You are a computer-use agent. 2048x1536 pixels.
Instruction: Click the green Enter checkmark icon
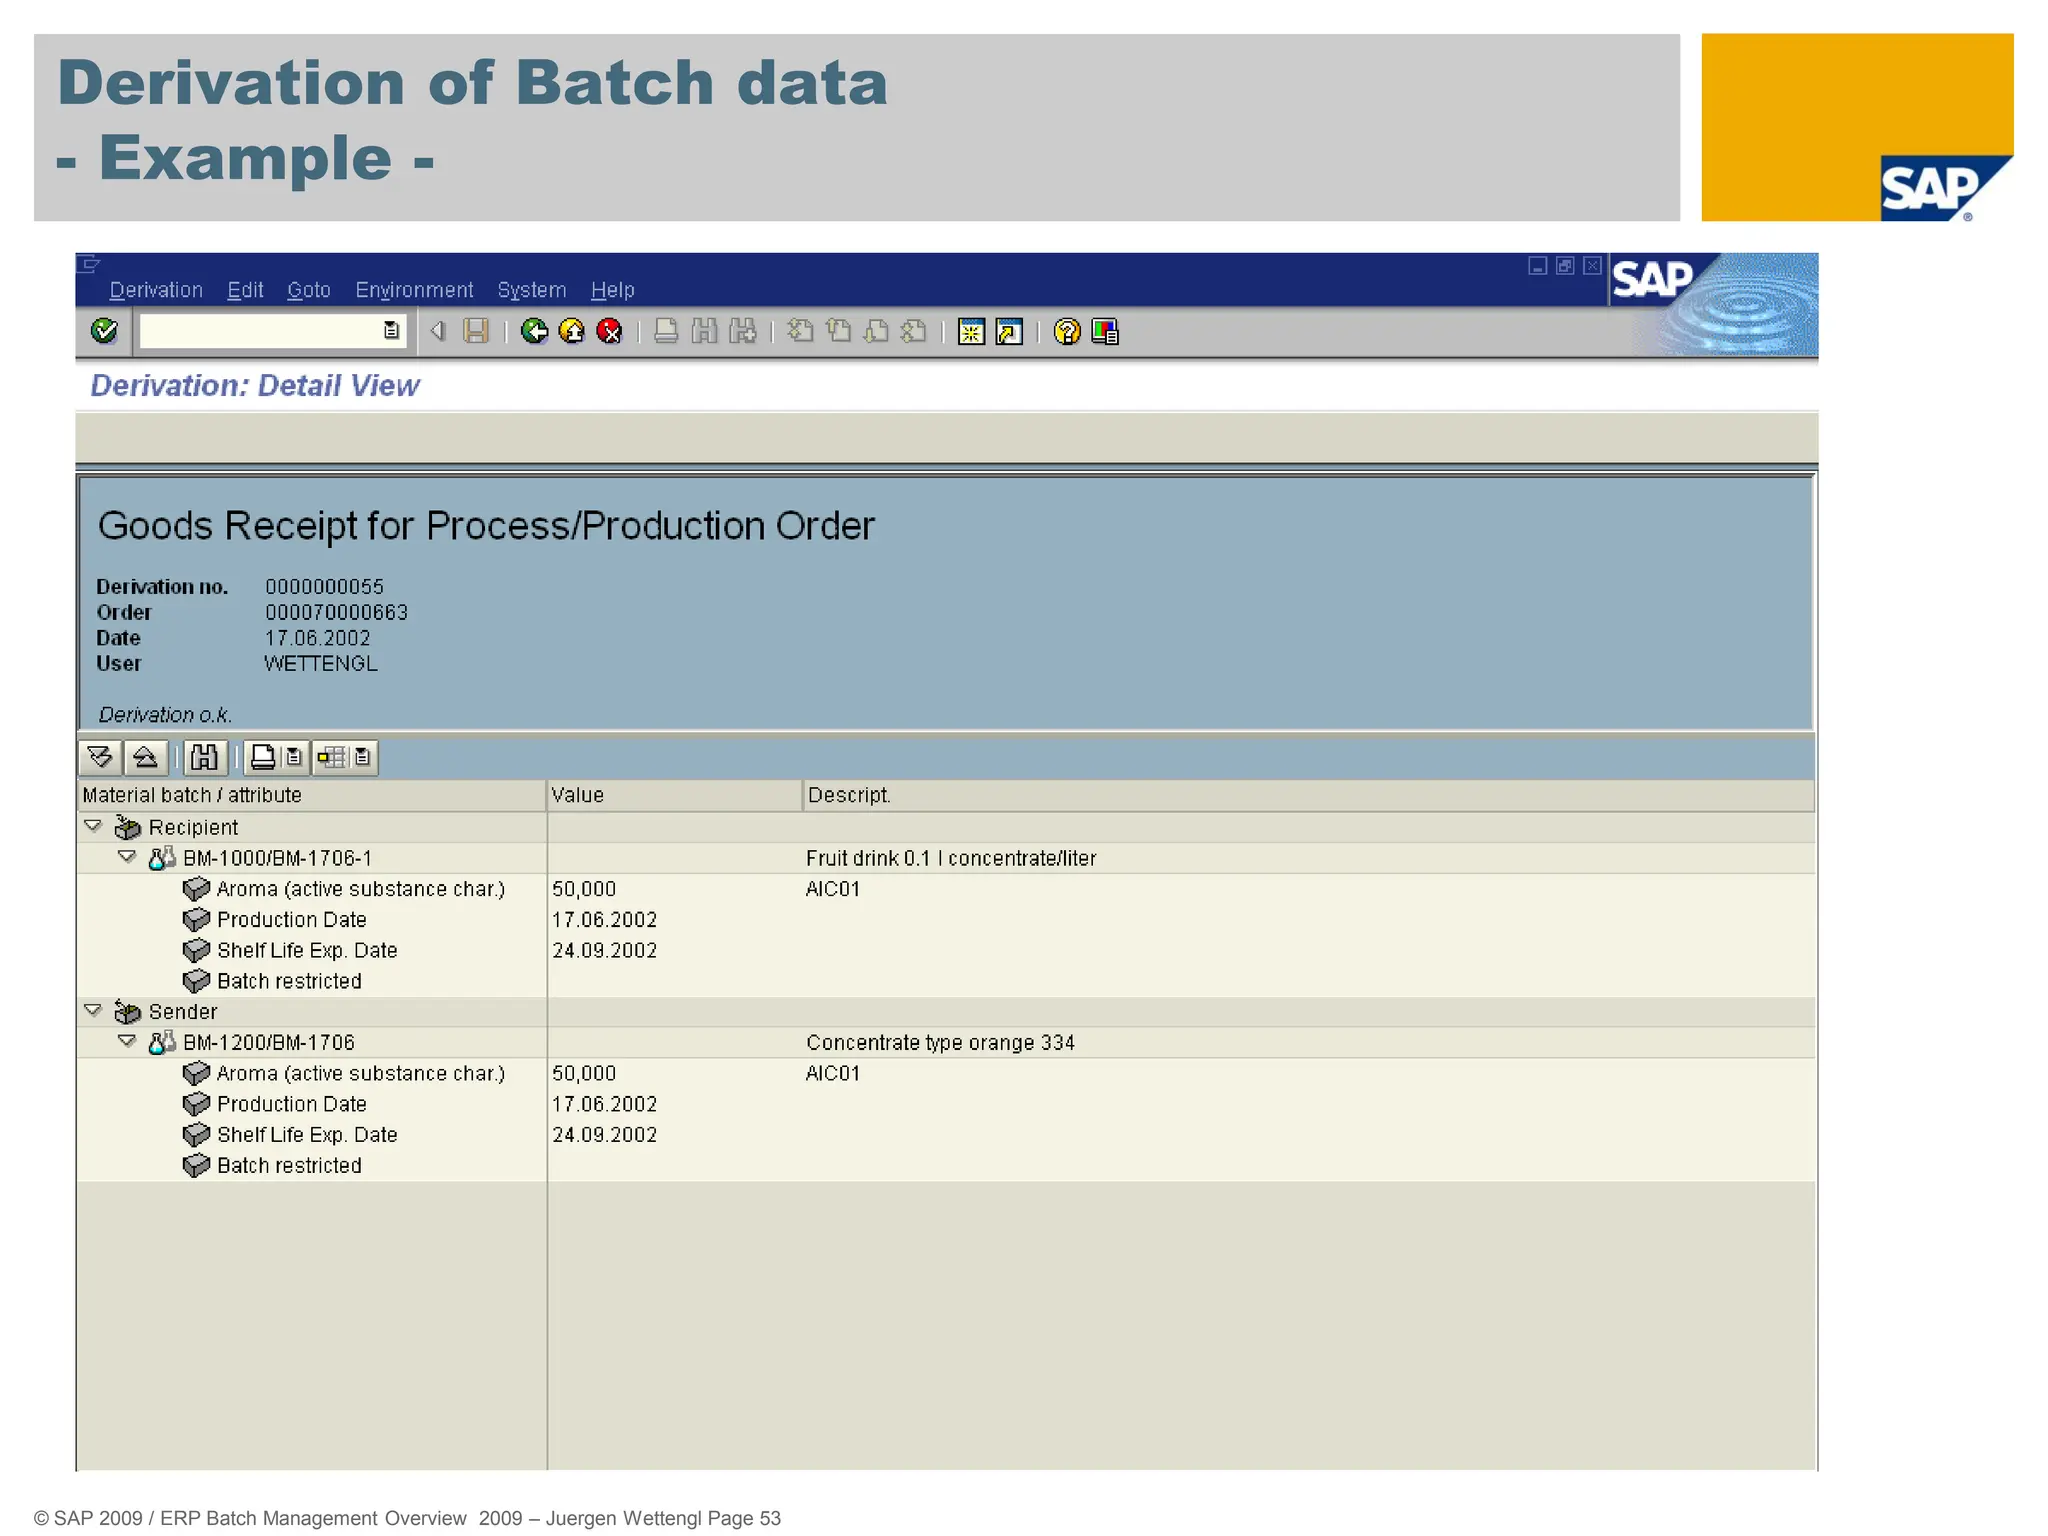(x=104, y=331)
